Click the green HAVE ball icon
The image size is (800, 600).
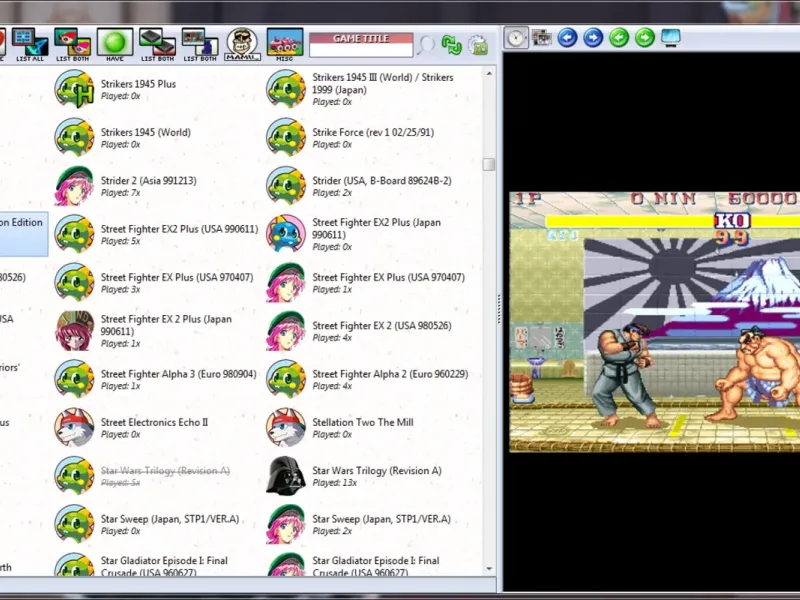pyautogui.click(x=115, y=43)
